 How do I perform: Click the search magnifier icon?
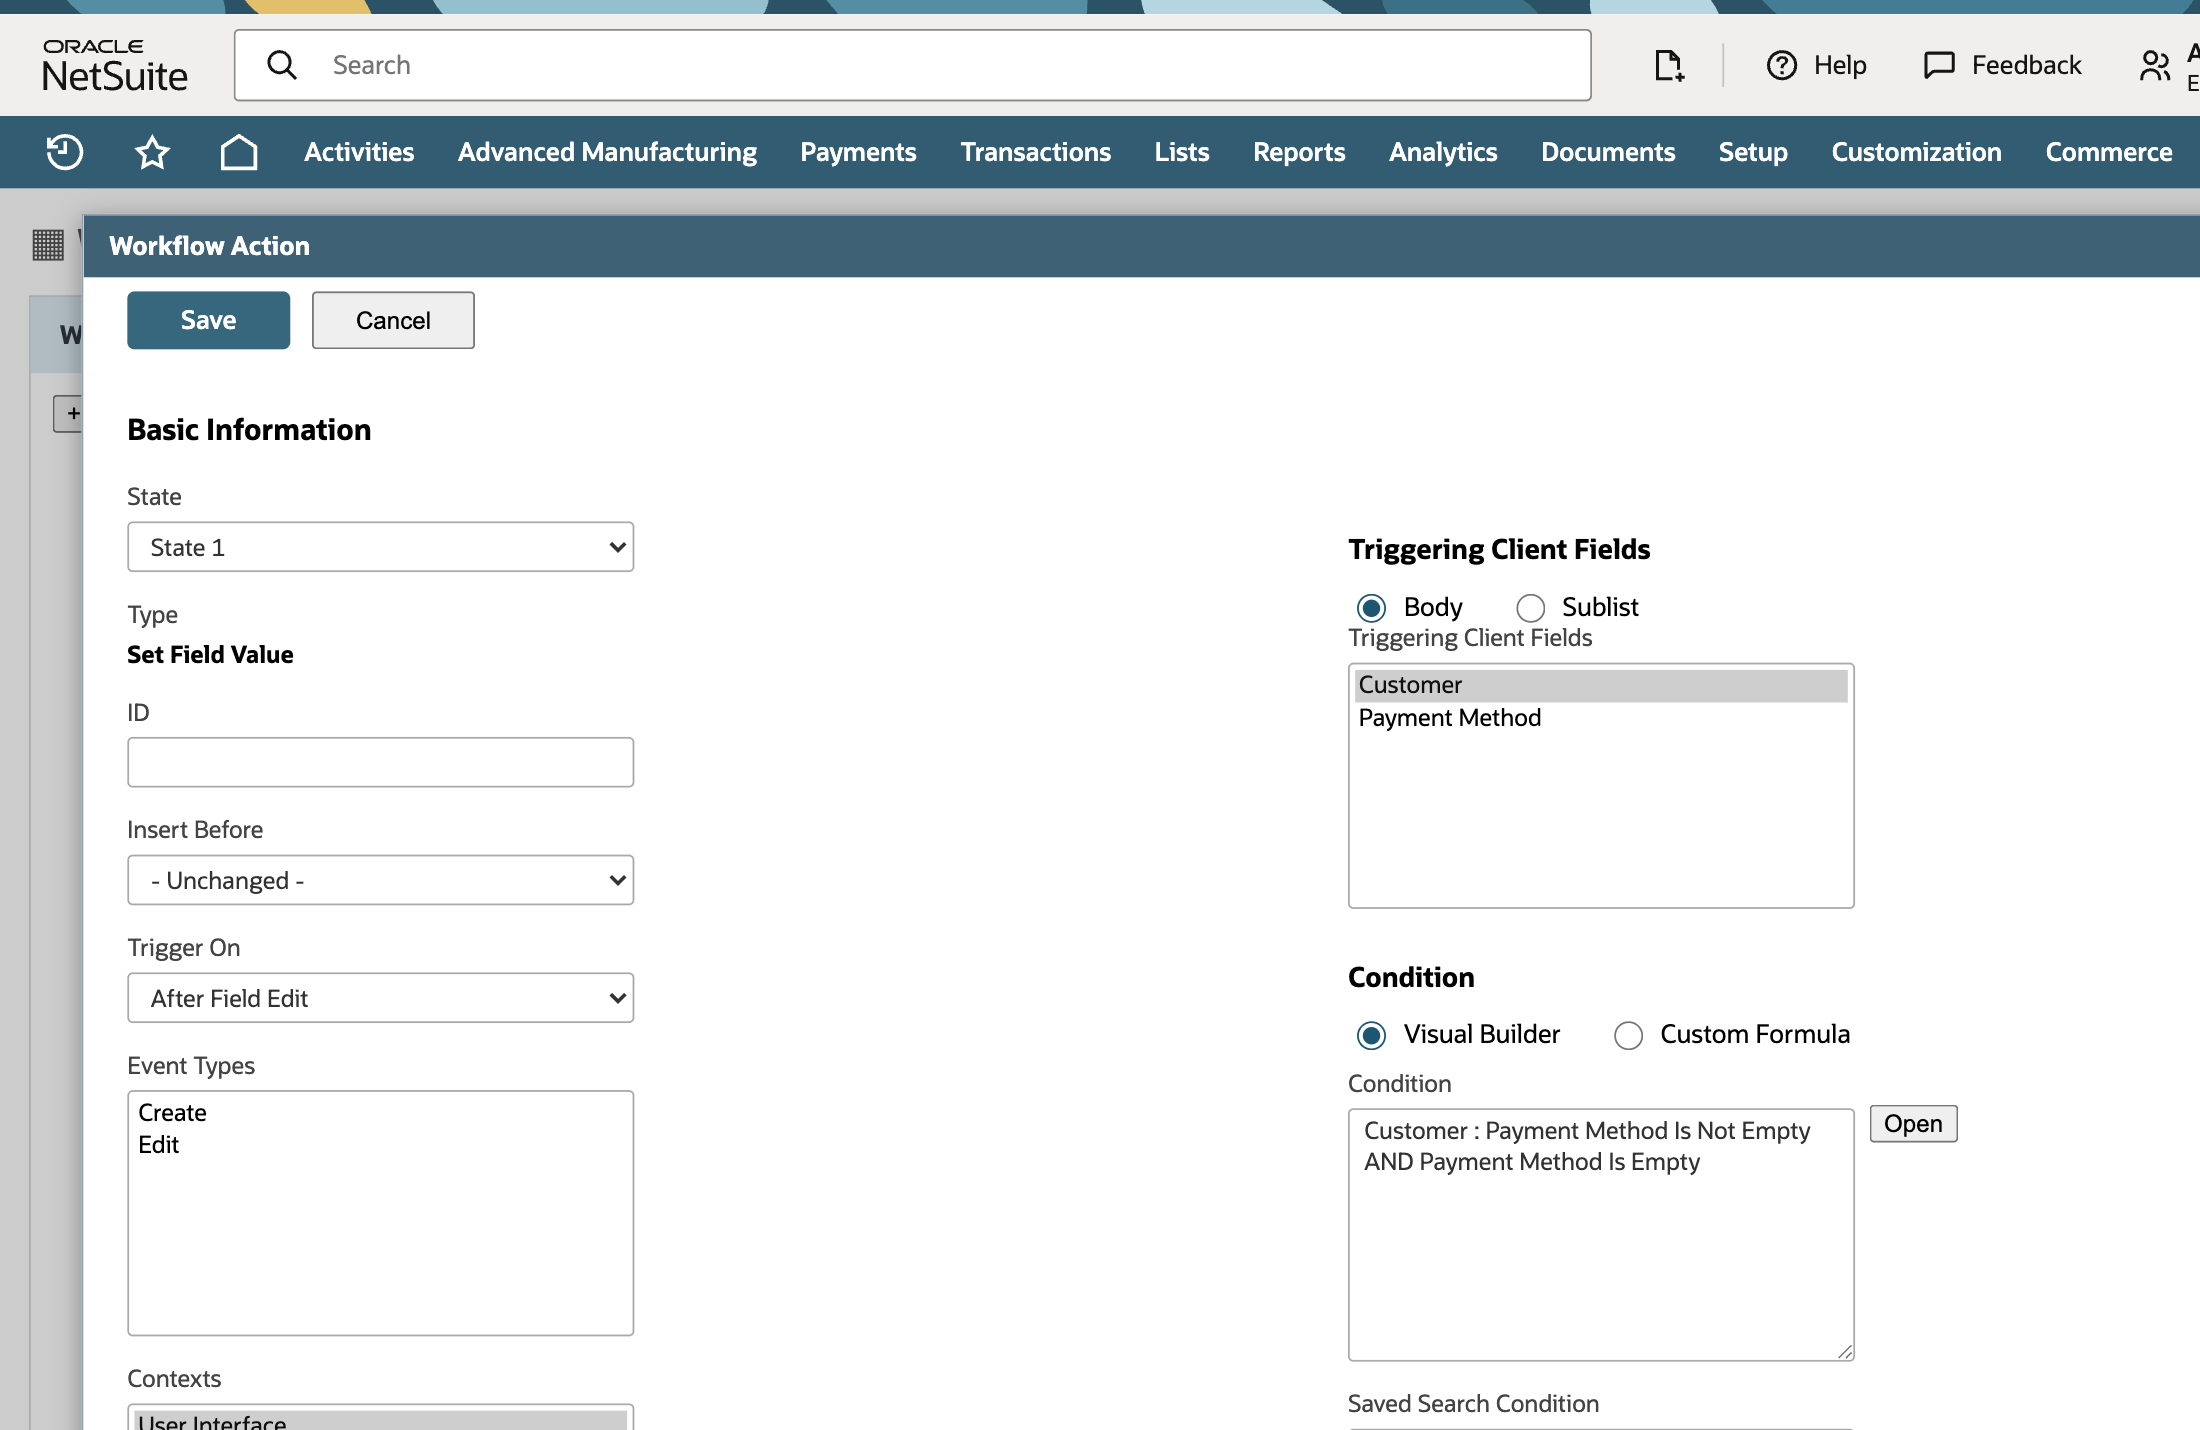(x=282, y=65)
